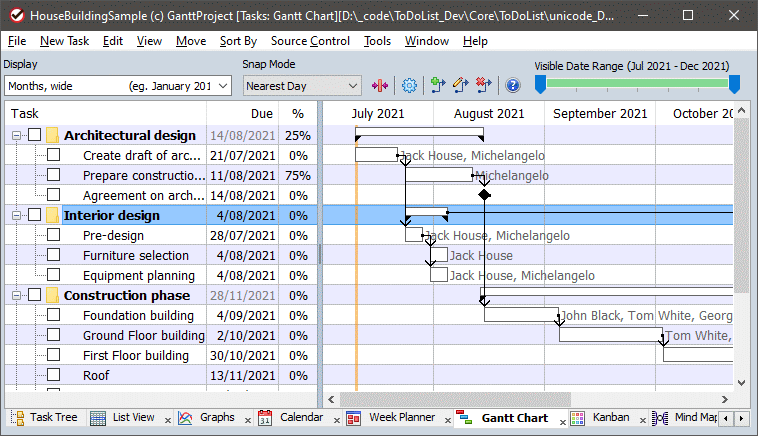Image resolution: width=758 pixels, height=436 pixels.
Task: Check the Pre-design task checkbox
Action: 54,236
